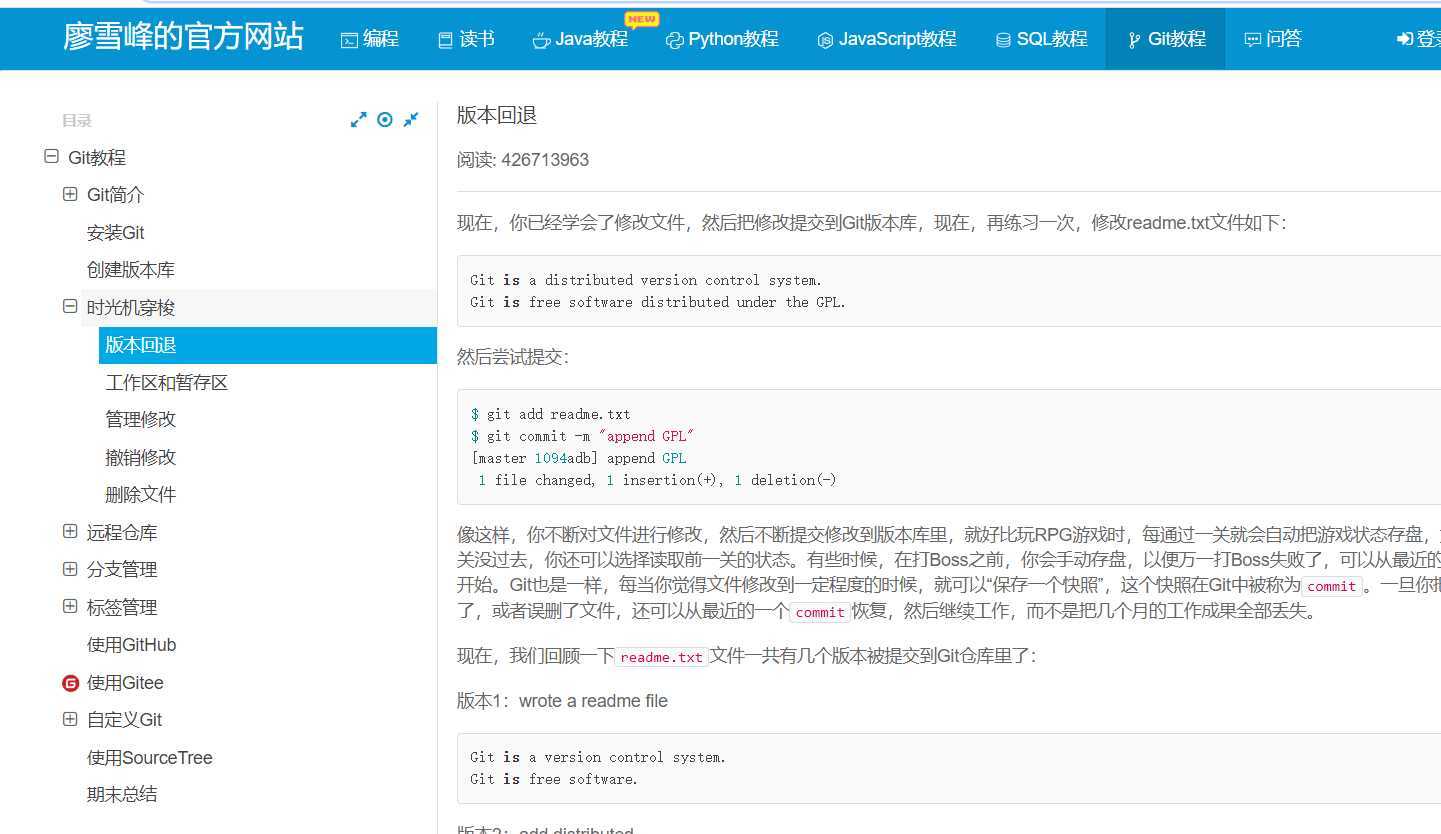Open the 标签管理 chapter link

click(122, 608)
